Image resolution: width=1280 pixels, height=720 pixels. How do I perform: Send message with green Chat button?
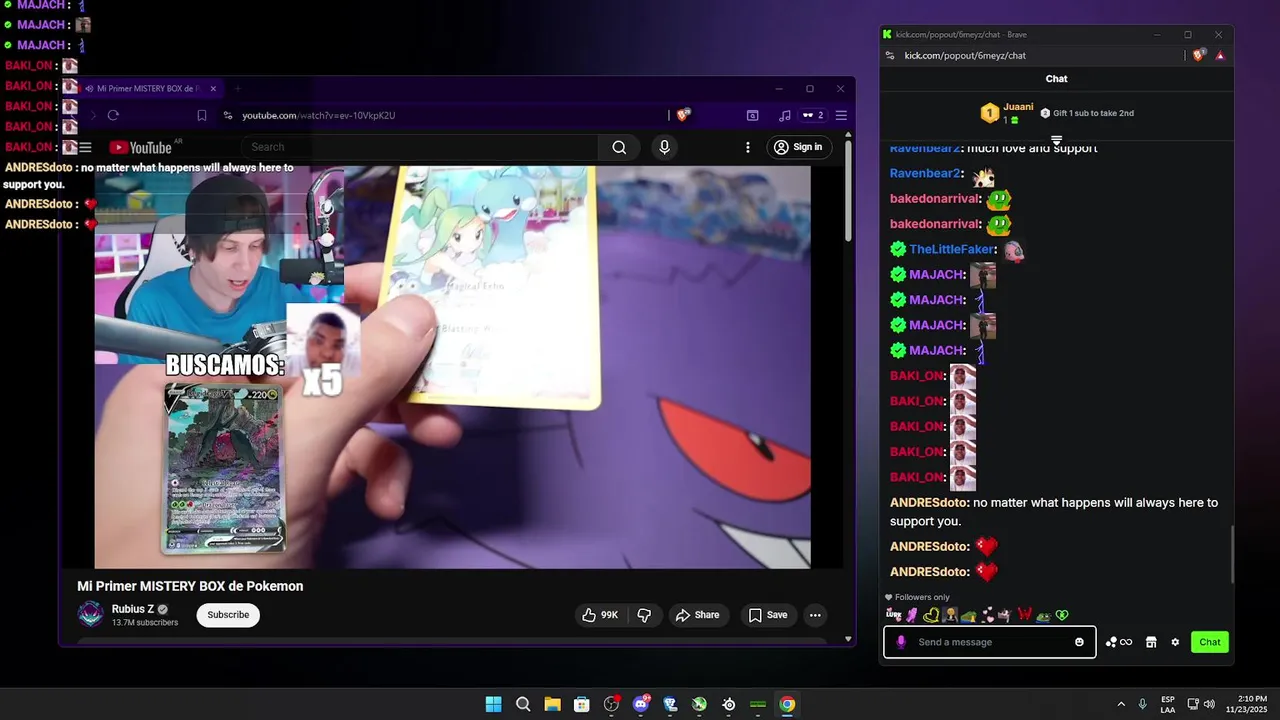1210,642
